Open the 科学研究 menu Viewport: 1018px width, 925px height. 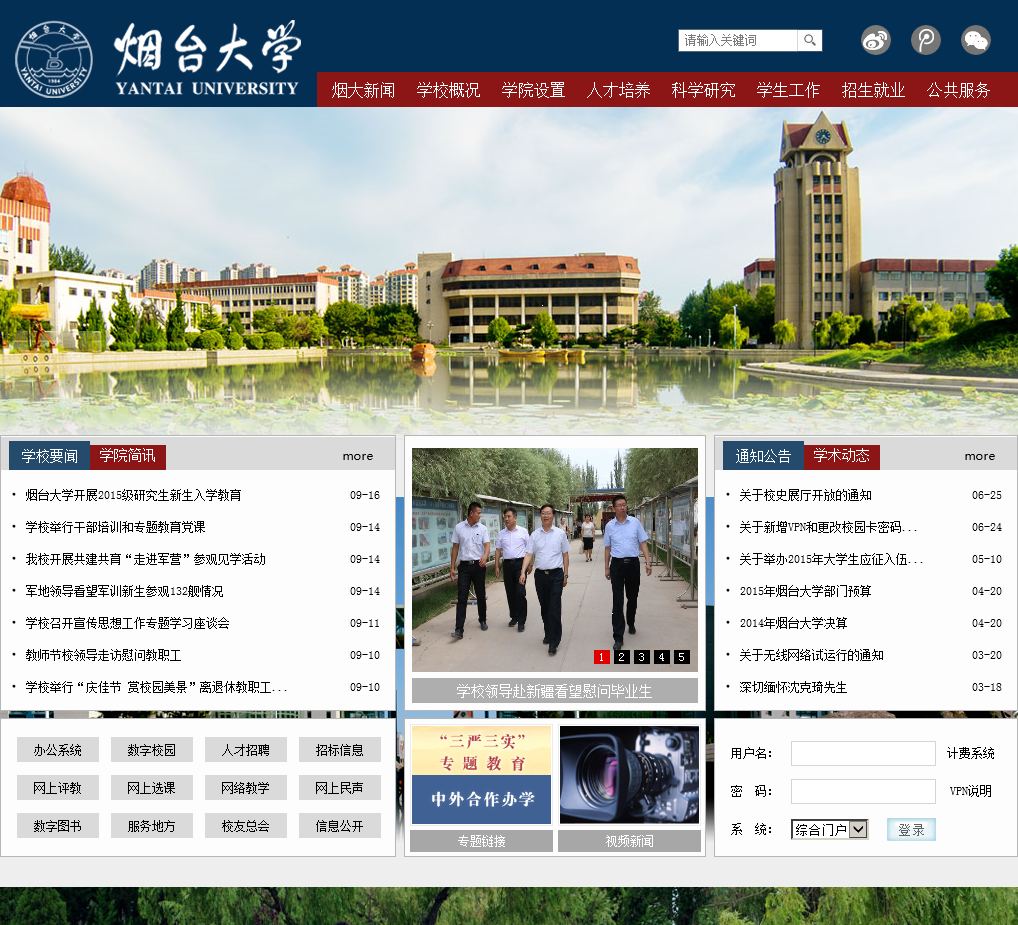pos(703,90)
